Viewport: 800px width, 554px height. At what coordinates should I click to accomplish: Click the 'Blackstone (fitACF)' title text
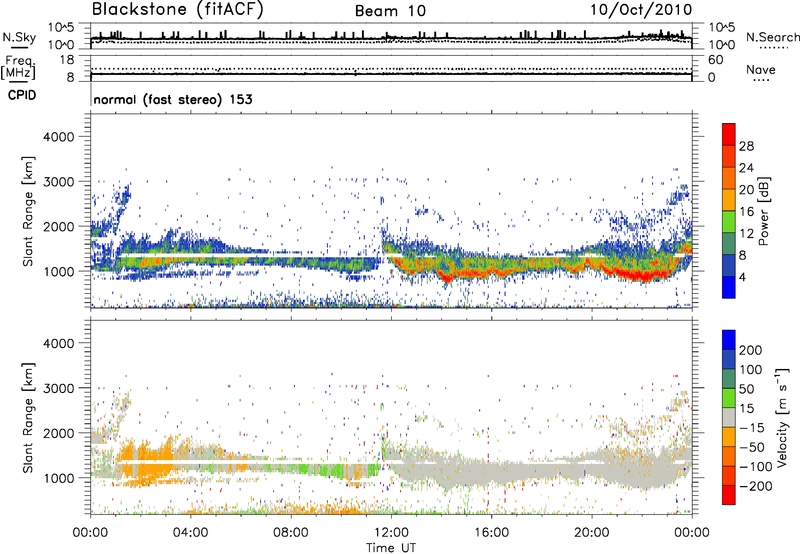[x=178, y=10]
